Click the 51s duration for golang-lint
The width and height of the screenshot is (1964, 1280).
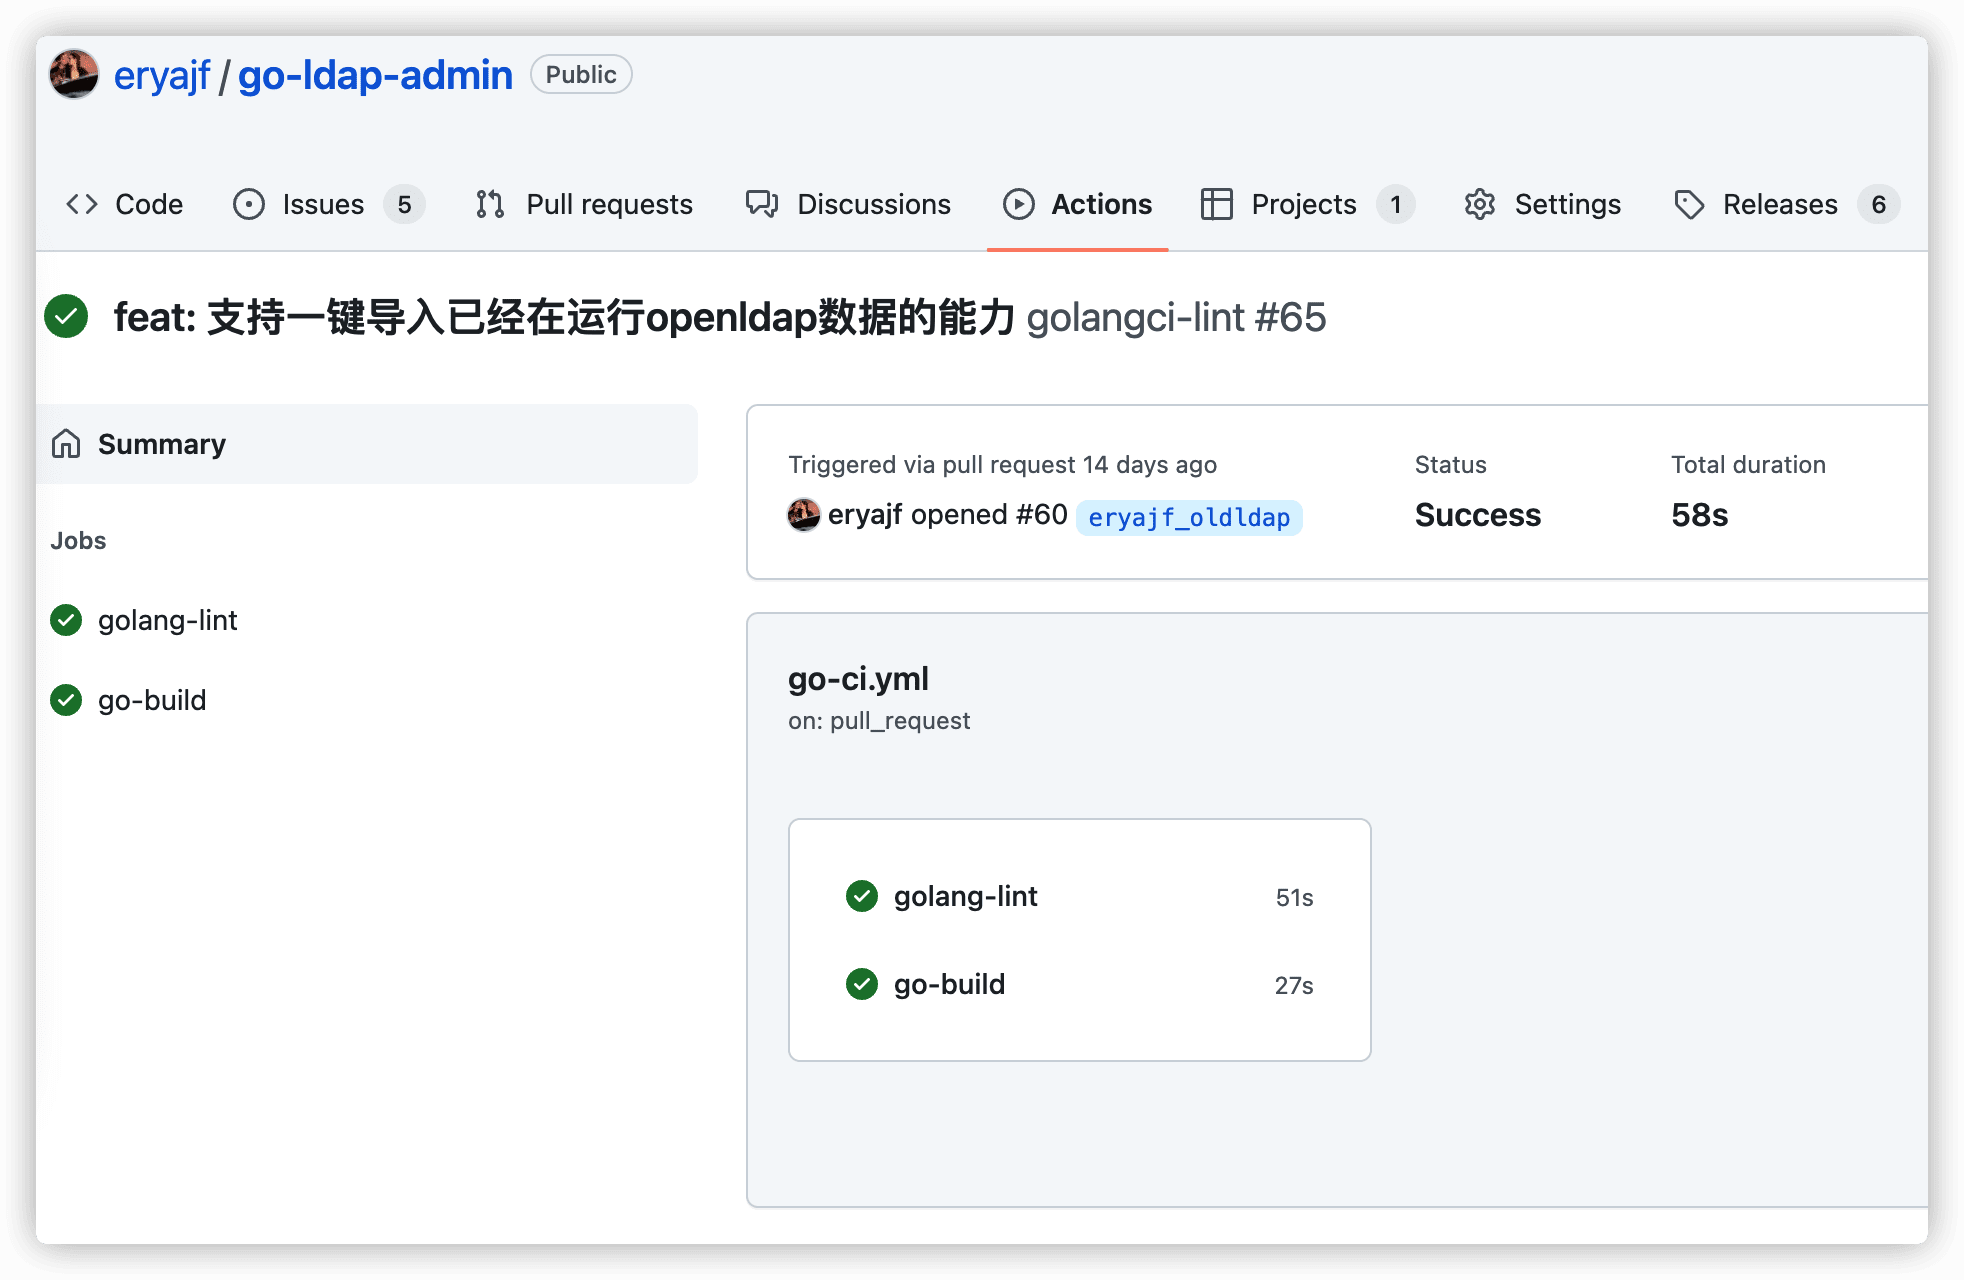[x=1294, y=897]
